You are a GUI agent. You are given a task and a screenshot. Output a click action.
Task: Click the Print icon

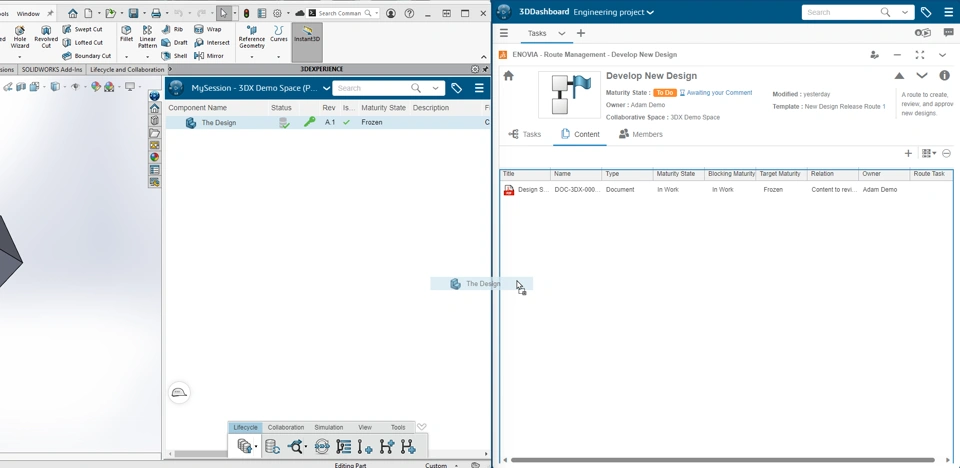(156, 13)
